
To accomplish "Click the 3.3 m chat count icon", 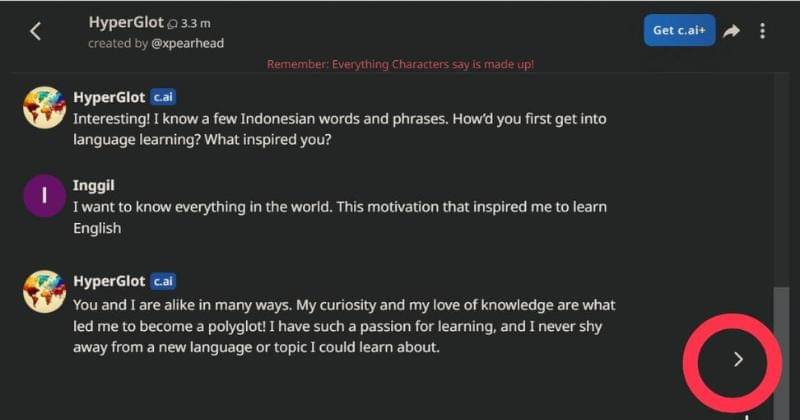I will coord(170,23).
